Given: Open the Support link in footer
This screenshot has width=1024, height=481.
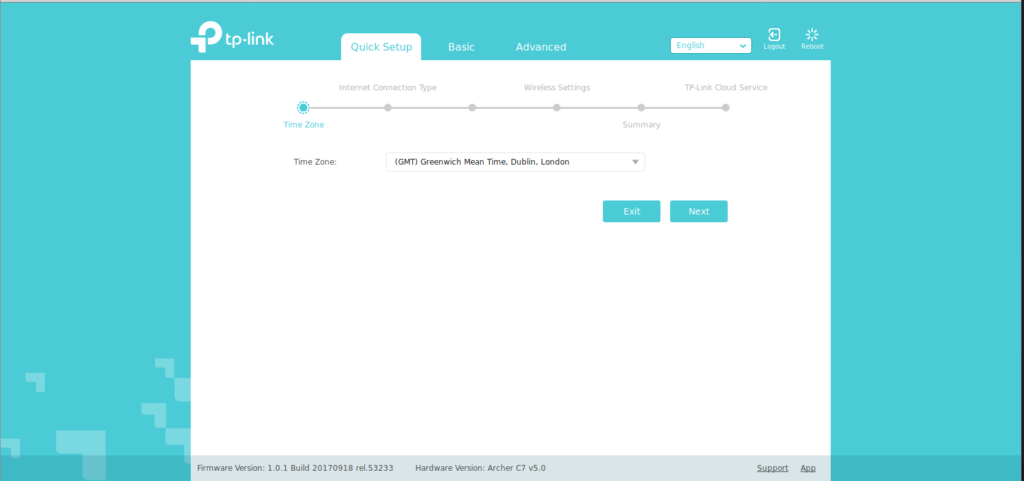Looking at the screenshot, I should pyautogui.click(x=772, y=468).
